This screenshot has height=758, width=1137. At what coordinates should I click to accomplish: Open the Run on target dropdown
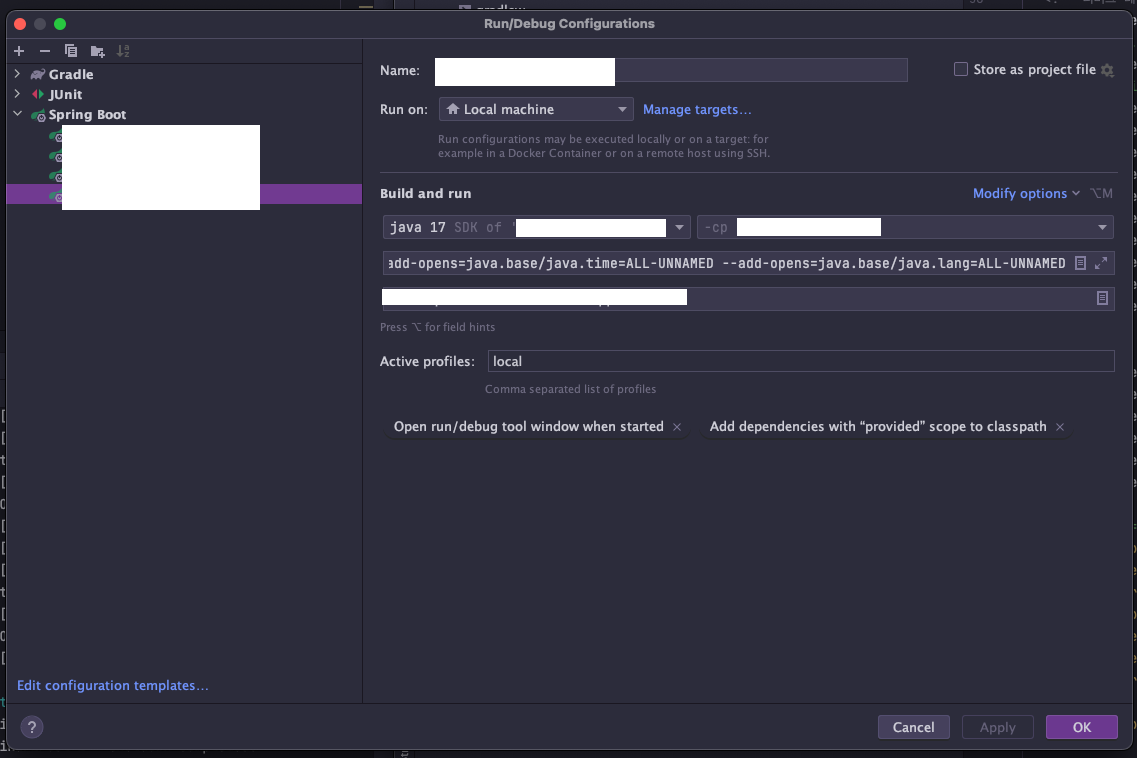tap(622, 108)
